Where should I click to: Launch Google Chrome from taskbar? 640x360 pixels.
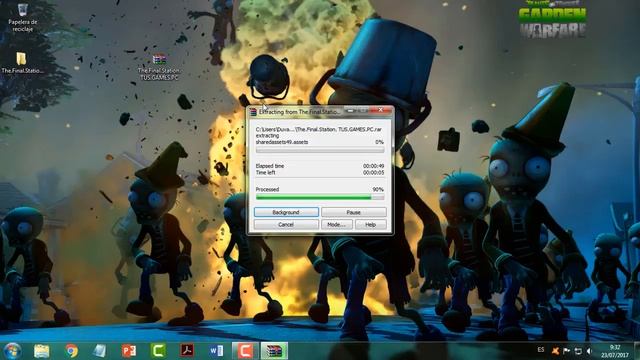tap(71, 351)
